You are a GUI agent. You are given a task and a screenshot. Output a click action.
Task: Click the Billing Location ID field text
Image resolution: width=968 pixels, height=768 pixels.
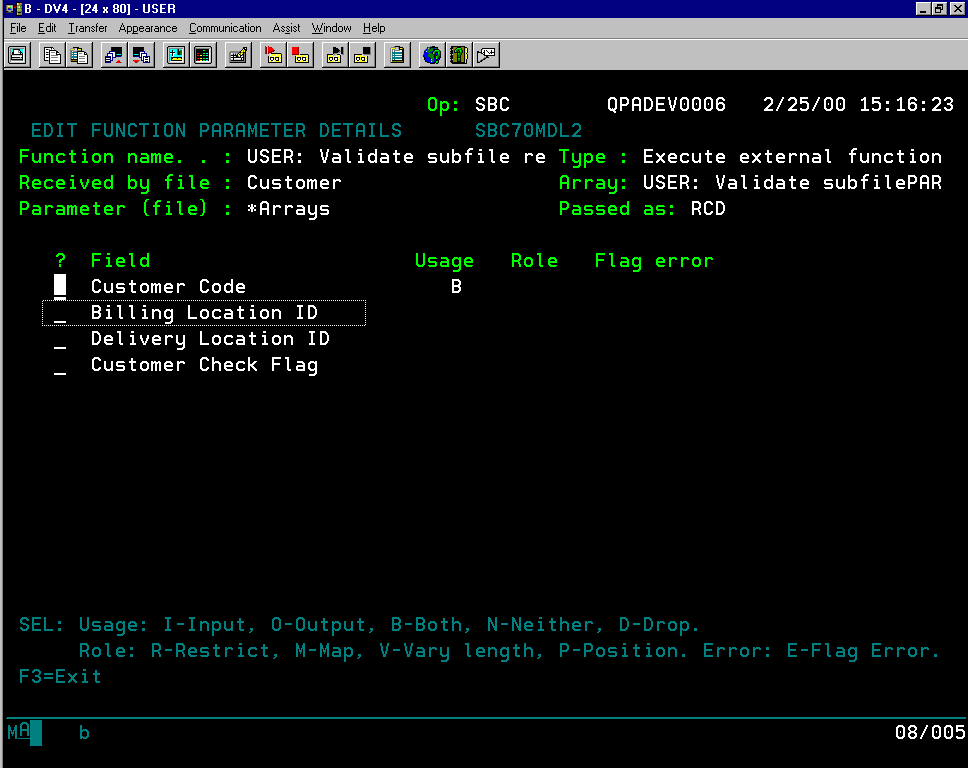pos(204,313)
